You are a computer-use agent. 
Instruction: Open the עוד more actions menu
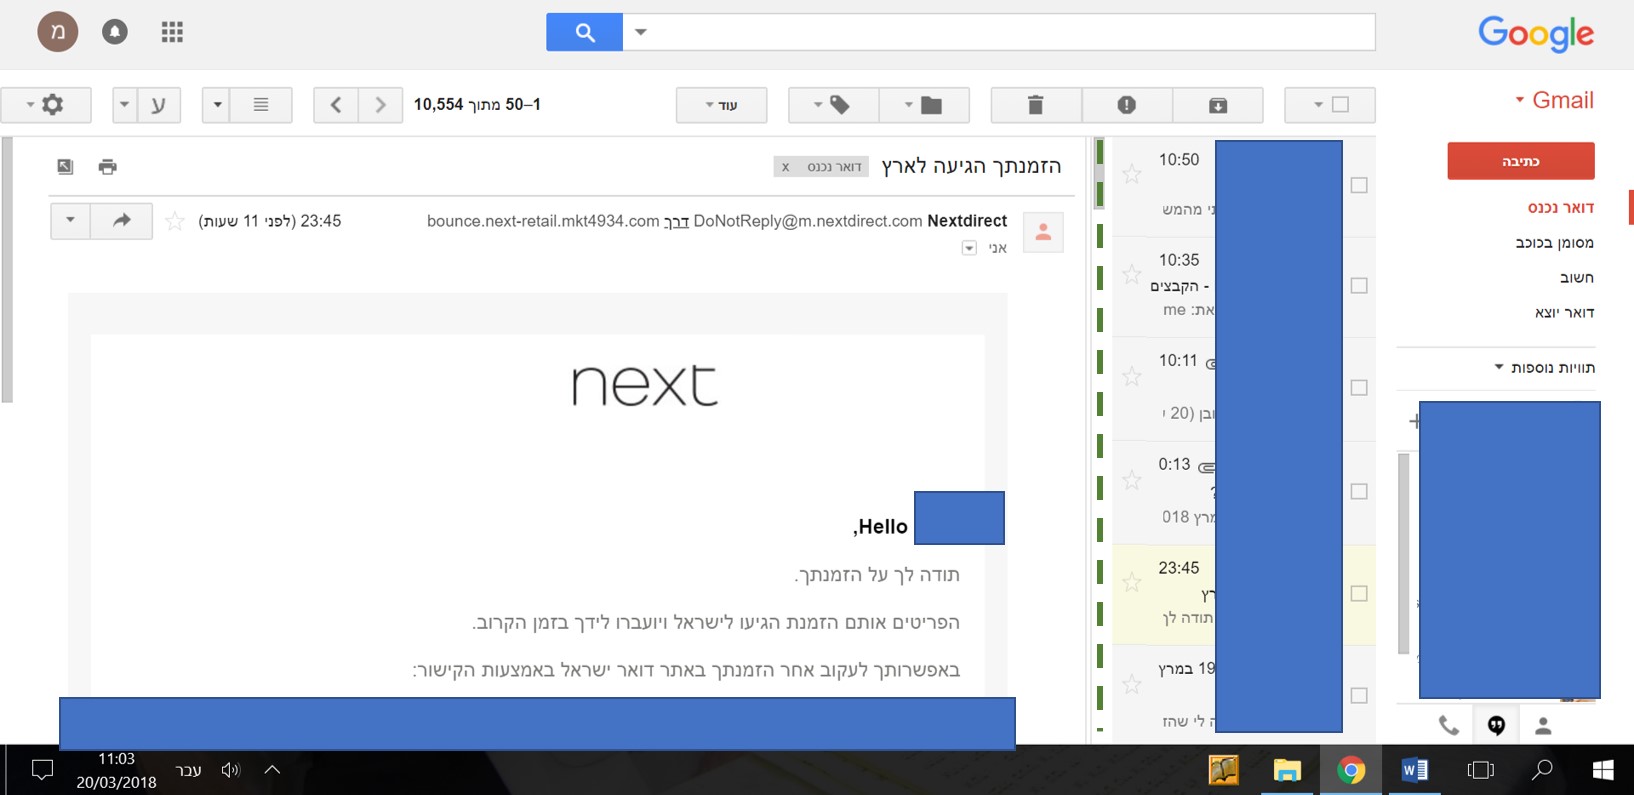click(x=721, y=104)
